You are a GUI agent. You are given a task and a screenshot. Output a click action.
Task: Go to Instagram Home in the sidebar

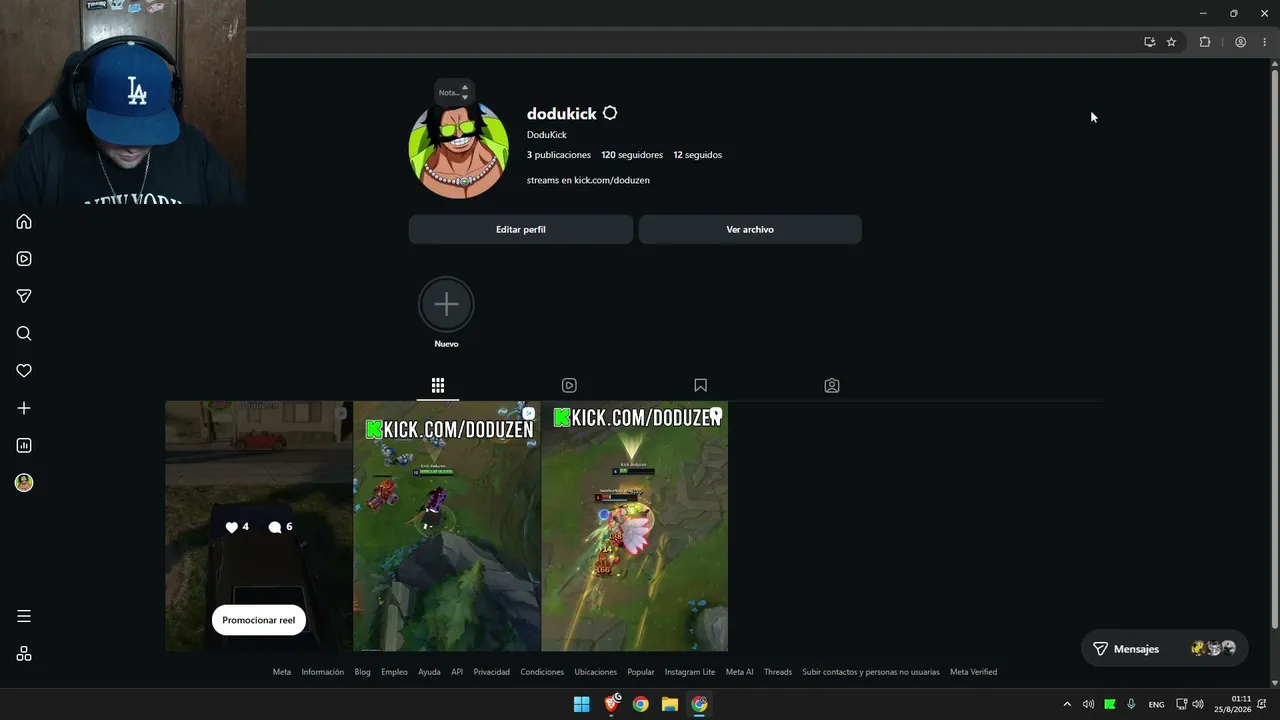click(24, 222)
